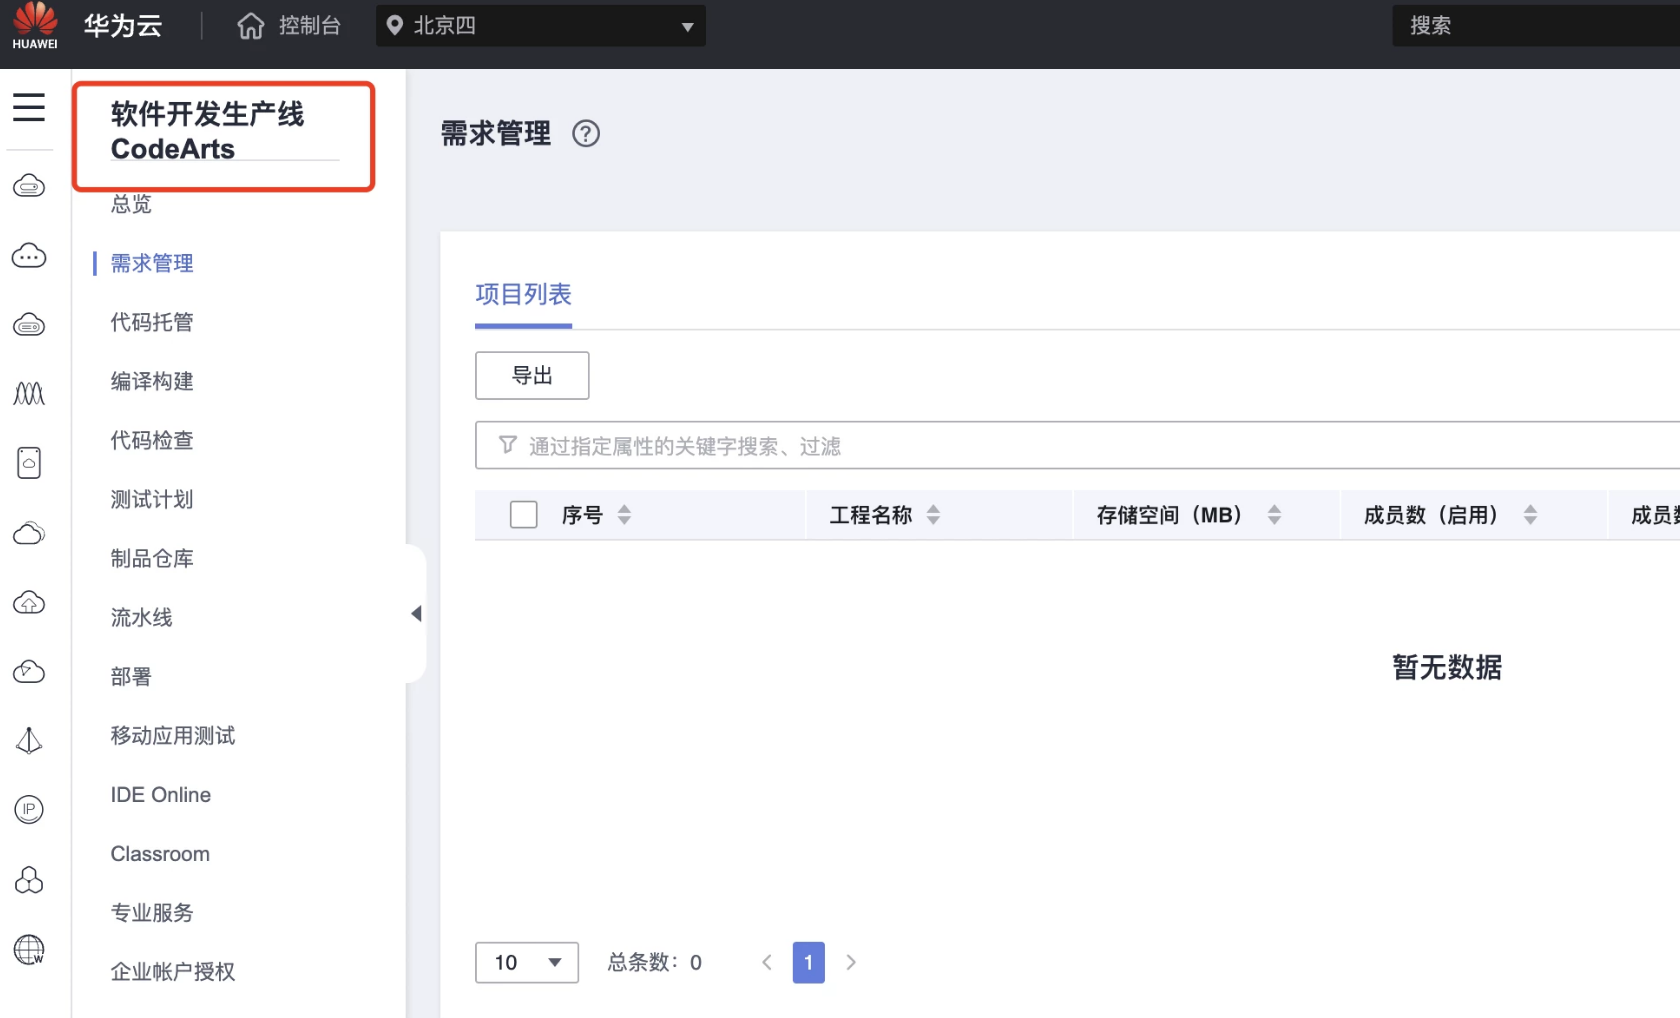
Task: Open the hamburger menu icon
Action: click(29, 107)
